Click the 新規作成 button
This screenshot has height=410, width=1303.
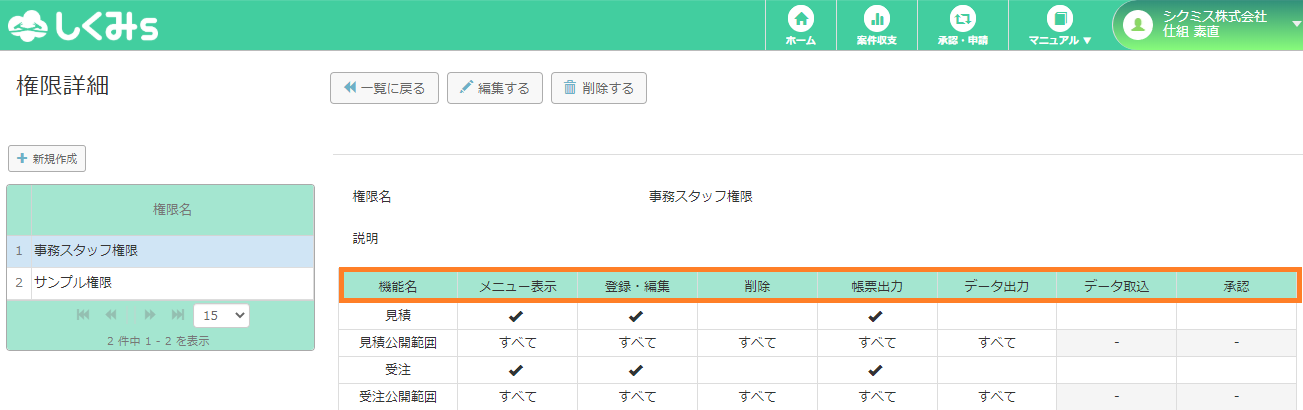click(47, 159)
